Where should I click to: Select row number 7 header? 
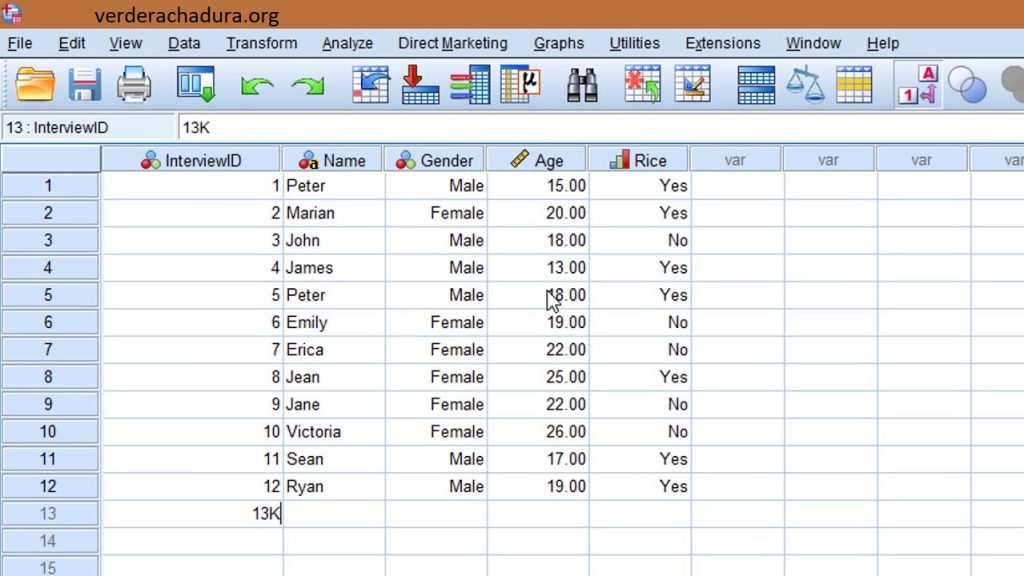50,349
